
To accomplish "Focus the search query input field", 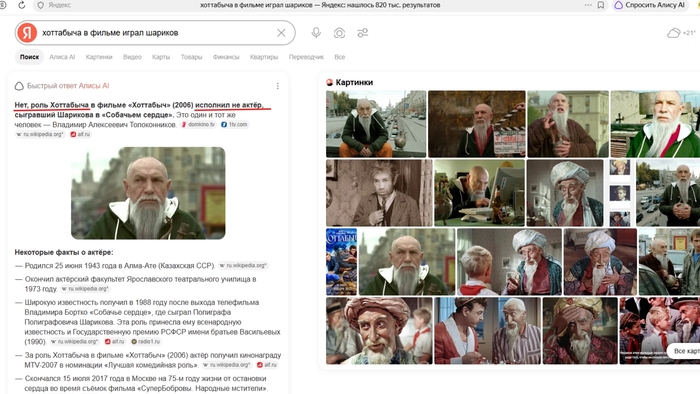I will (x=156, y=33).
